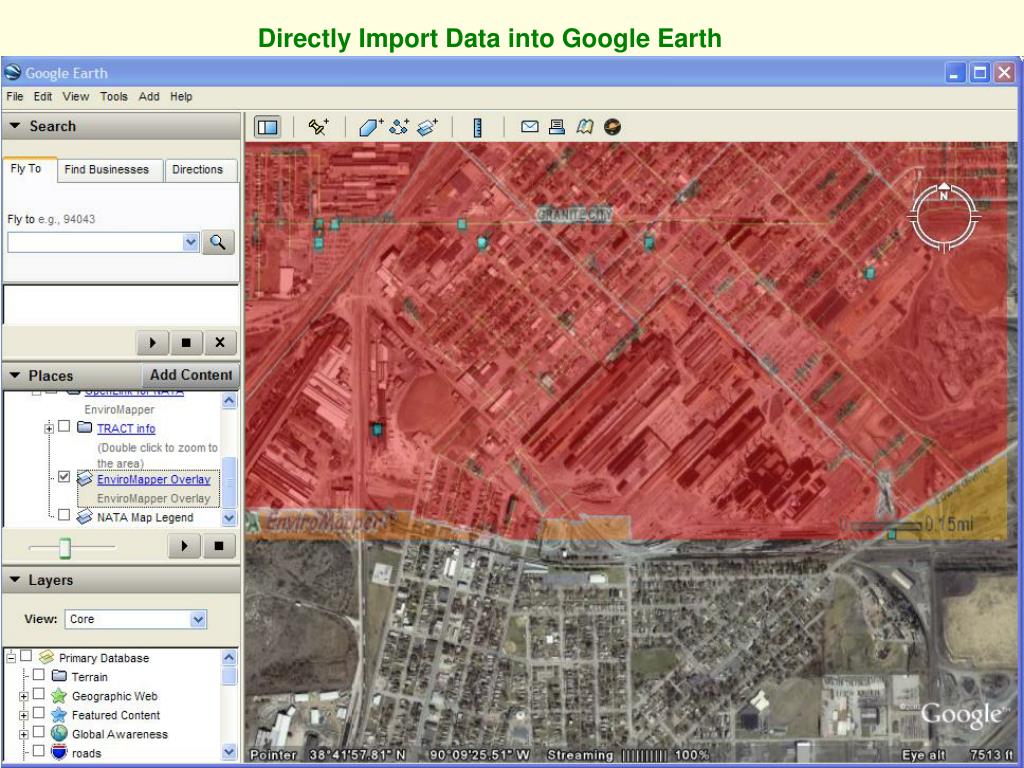The height and width of the screenshot is (768, 1024).
Task: Open the Fly to dropdown arrow
Action: pyautogui.click(x=191, y=242)
